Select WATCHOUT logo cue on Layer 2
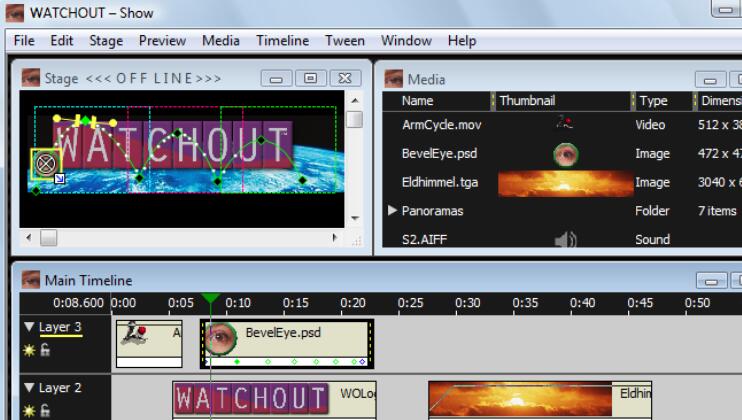The height and width of the screenshot is (420, 742). tap(274, 400)
